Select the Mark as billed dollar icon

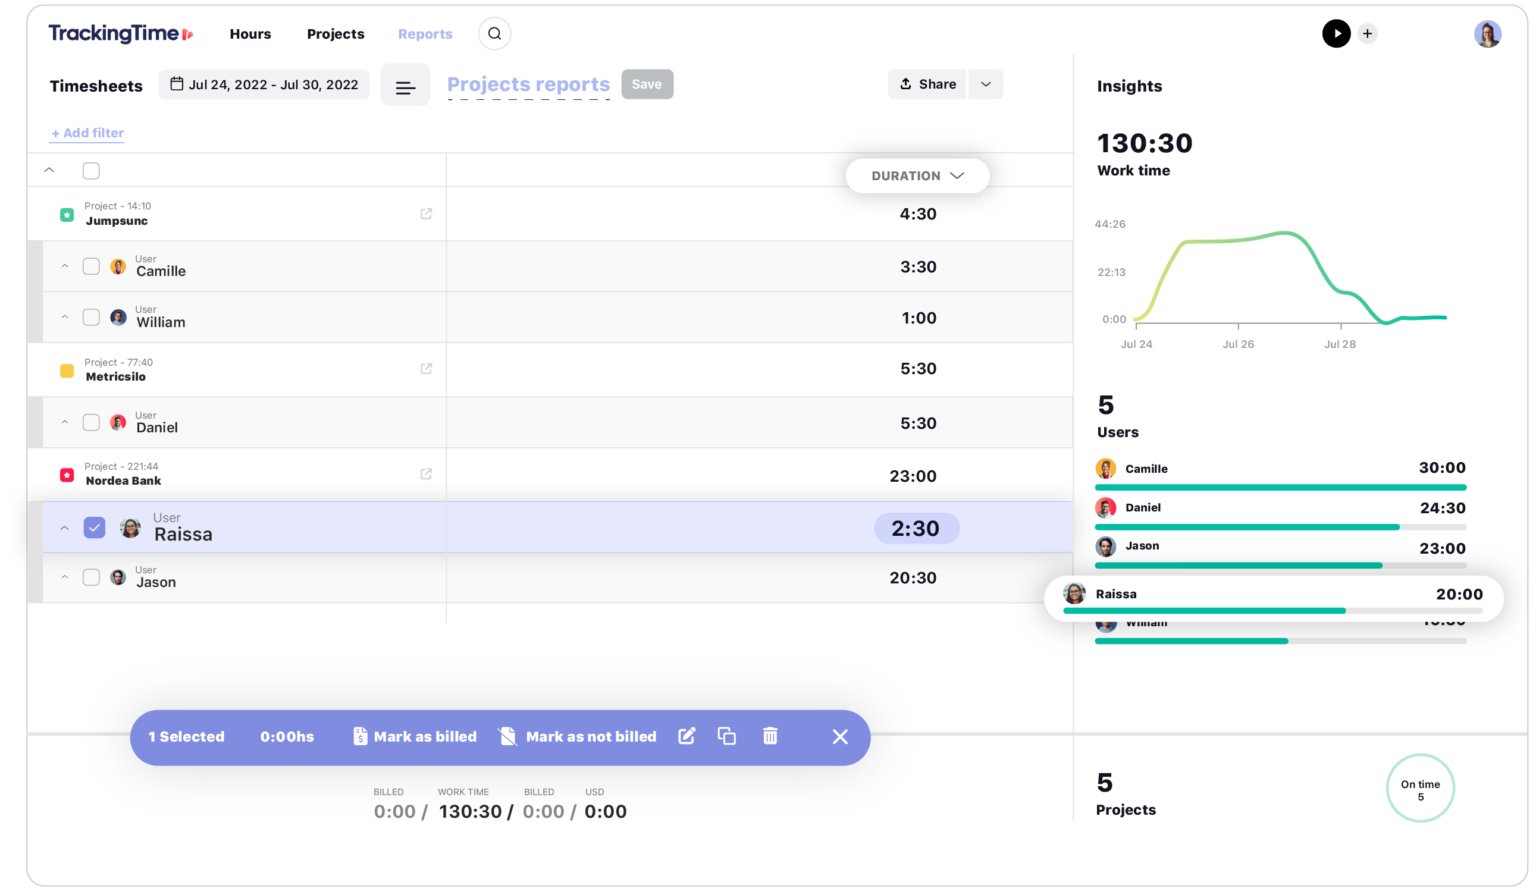click(x=361, y=736)
